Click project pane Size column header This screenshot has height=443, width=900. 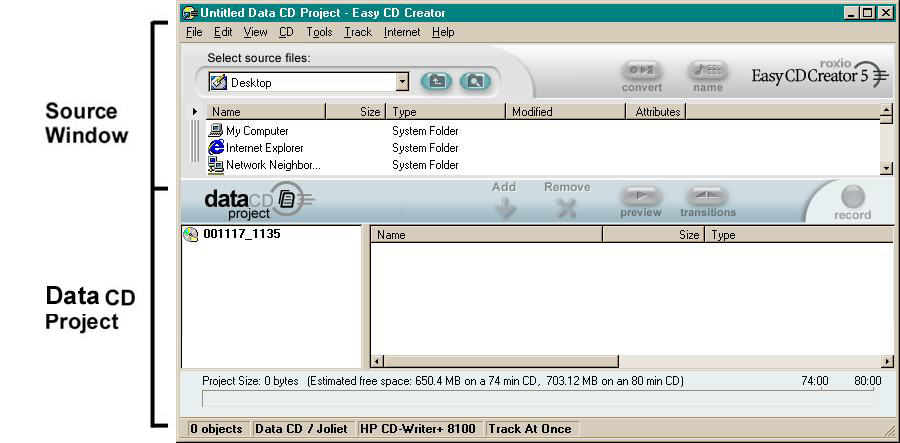point(654,234)
